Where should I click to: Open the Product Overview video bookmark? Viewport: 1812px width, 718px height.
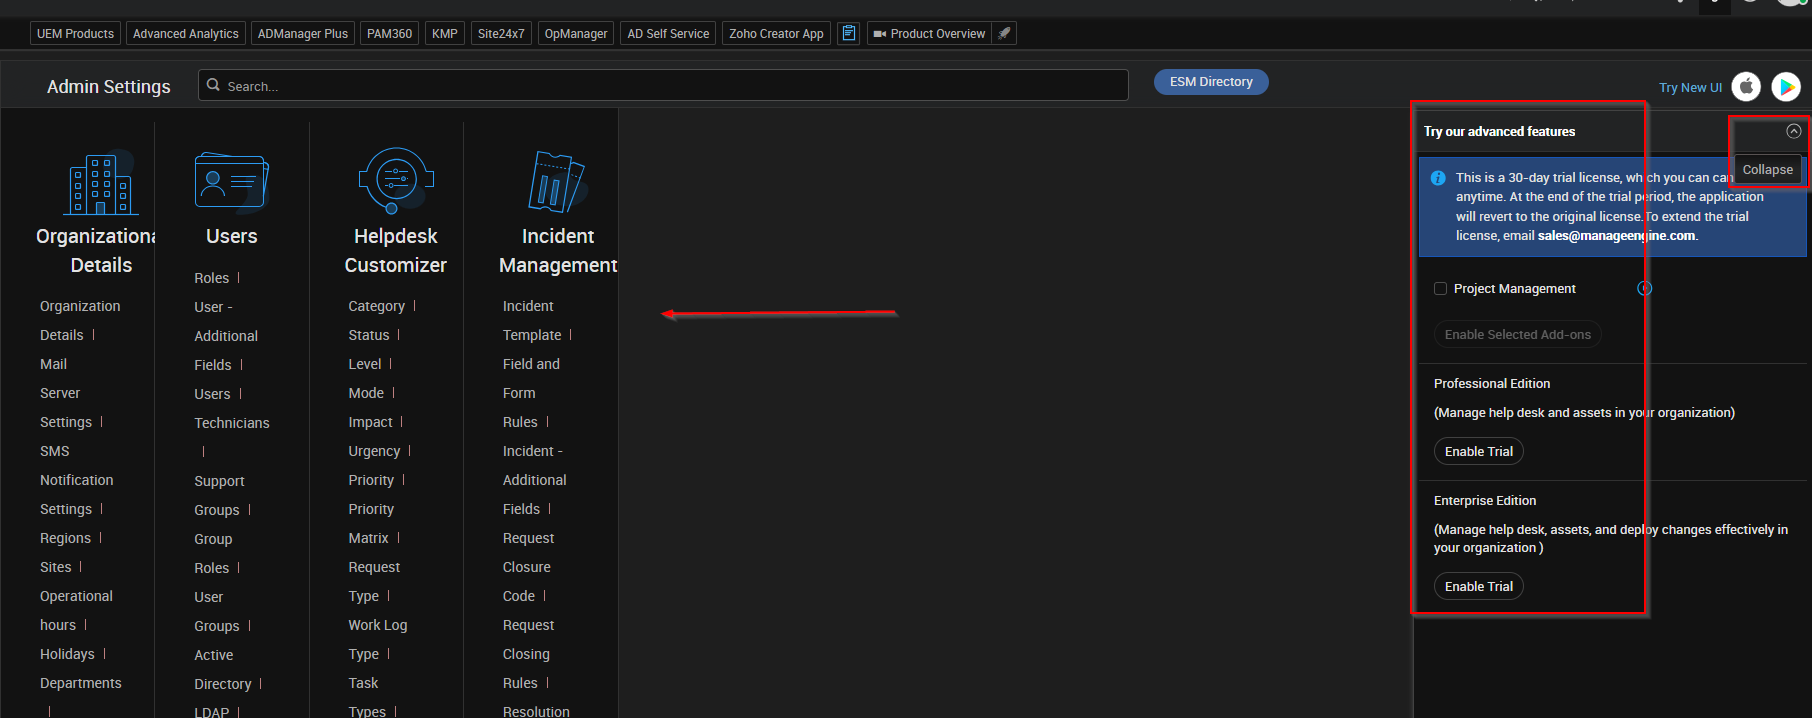coord(929,33)
